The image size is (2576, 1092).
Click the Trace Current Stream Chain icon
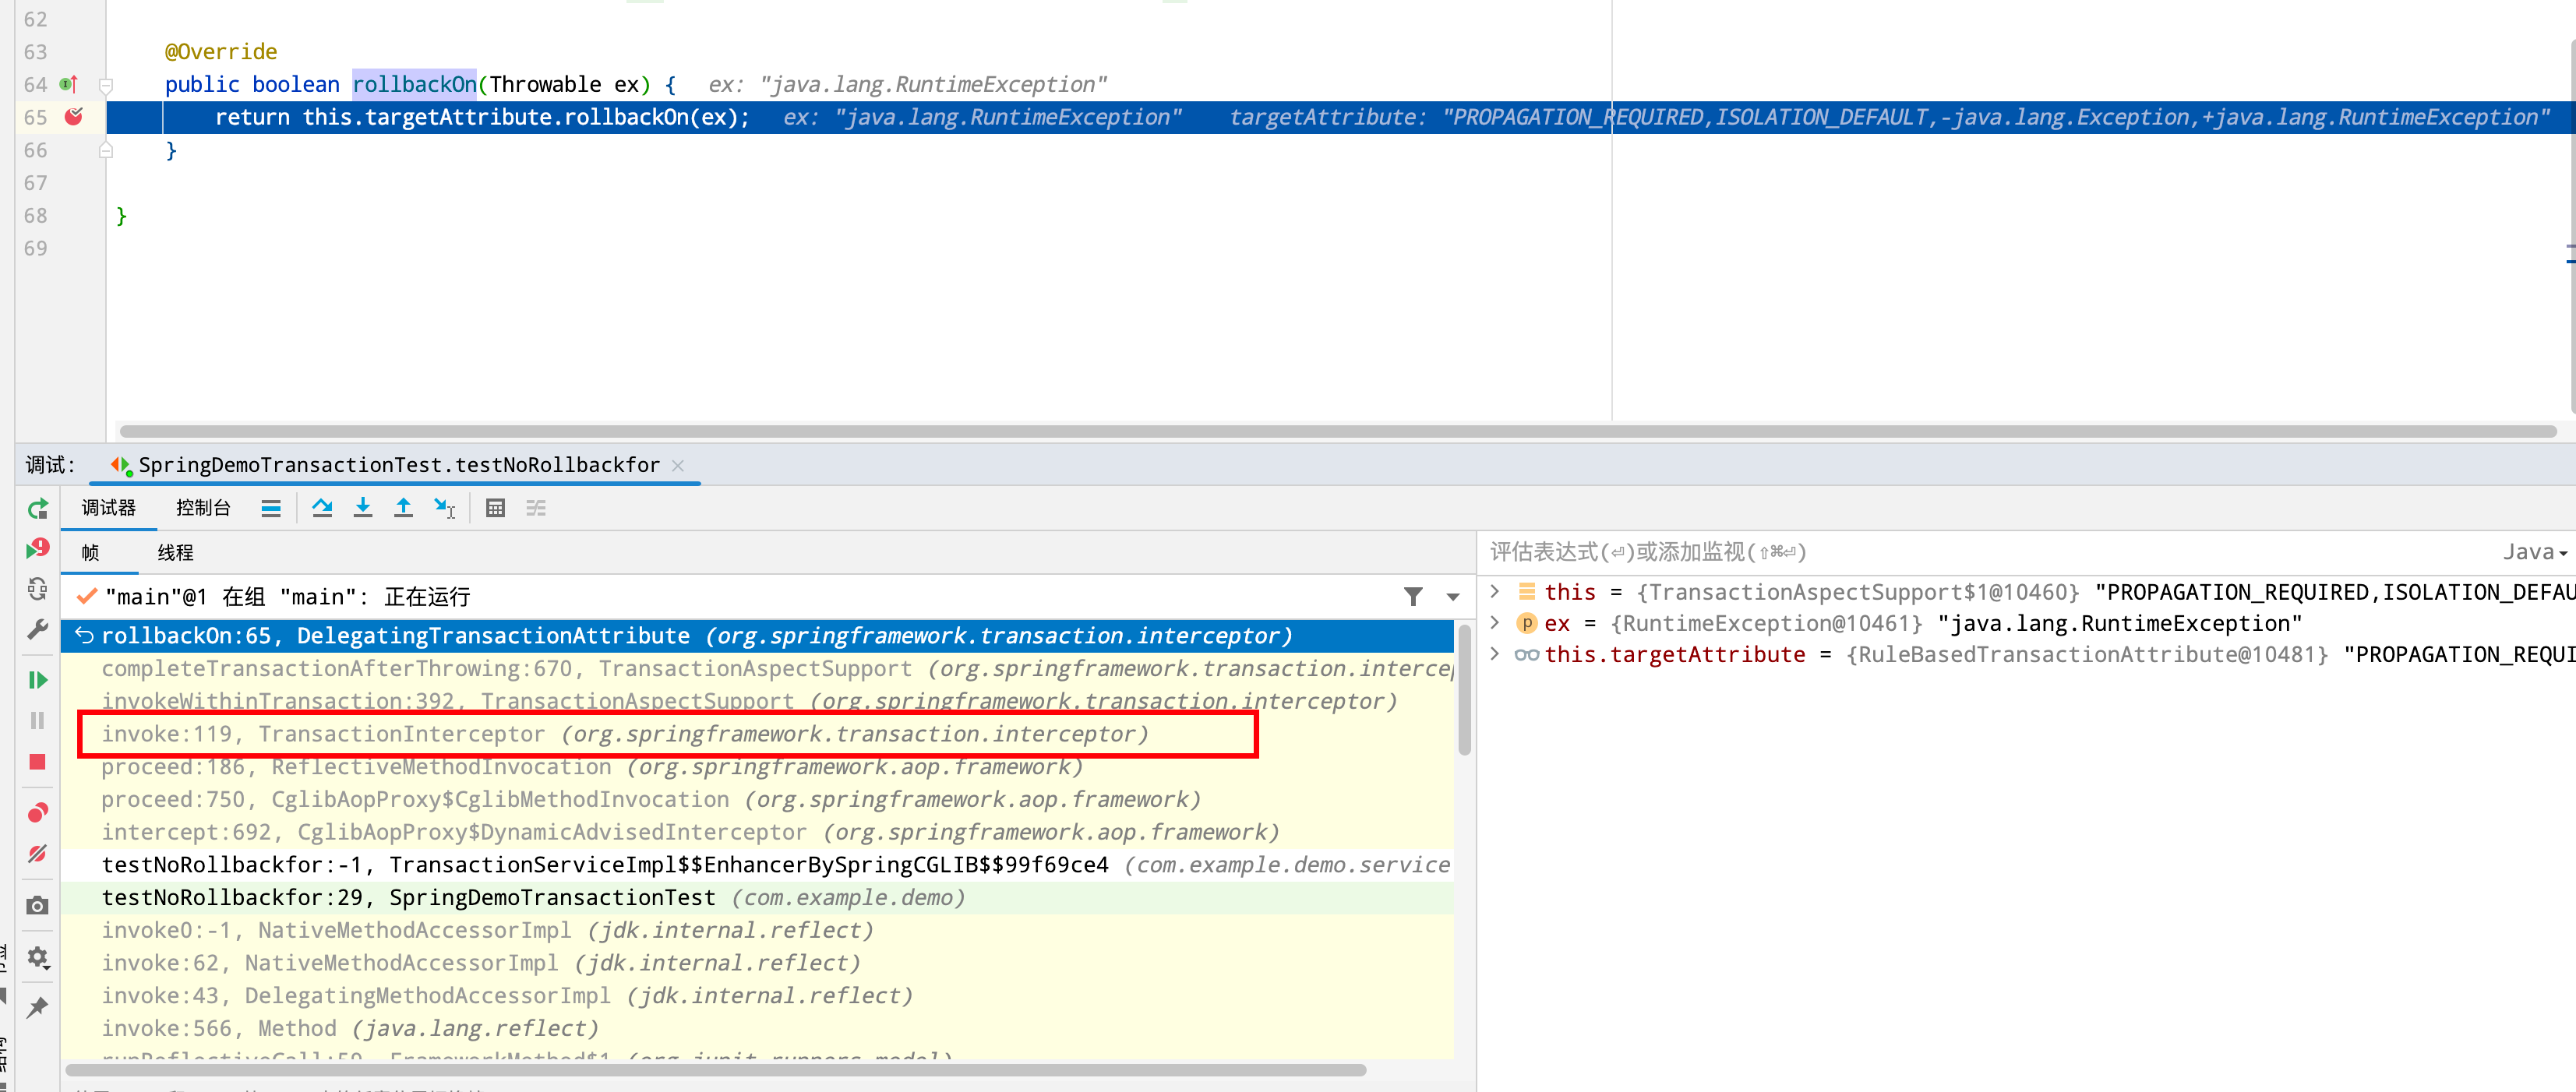[536, 508]
